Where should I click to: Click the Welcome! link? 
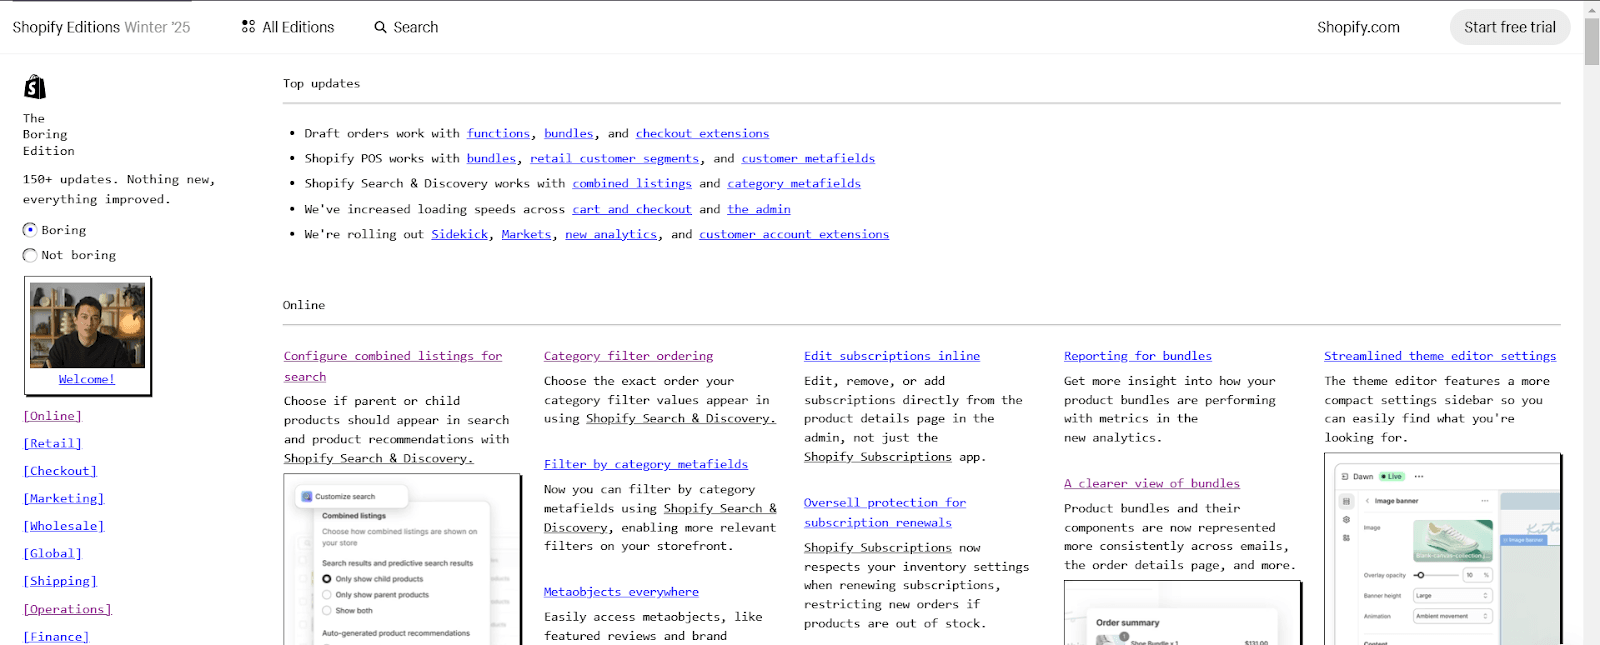(x=87, y=380)
